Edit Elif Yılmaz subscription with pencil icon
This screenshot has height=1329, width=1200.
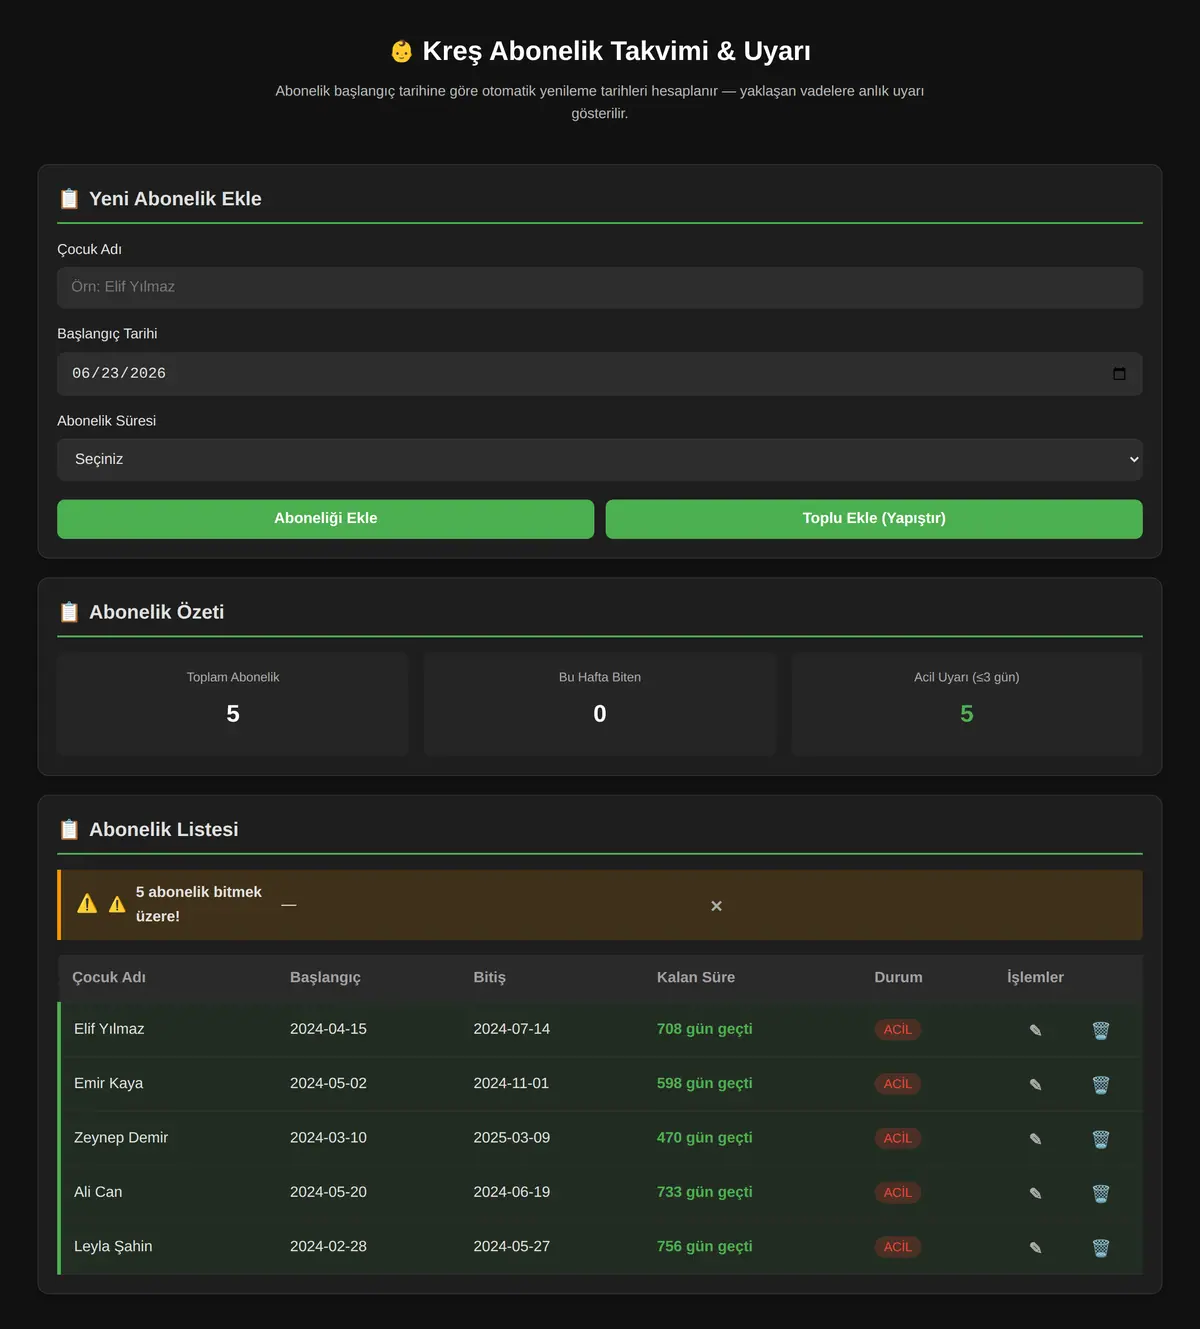(x=1035, y=1030)
